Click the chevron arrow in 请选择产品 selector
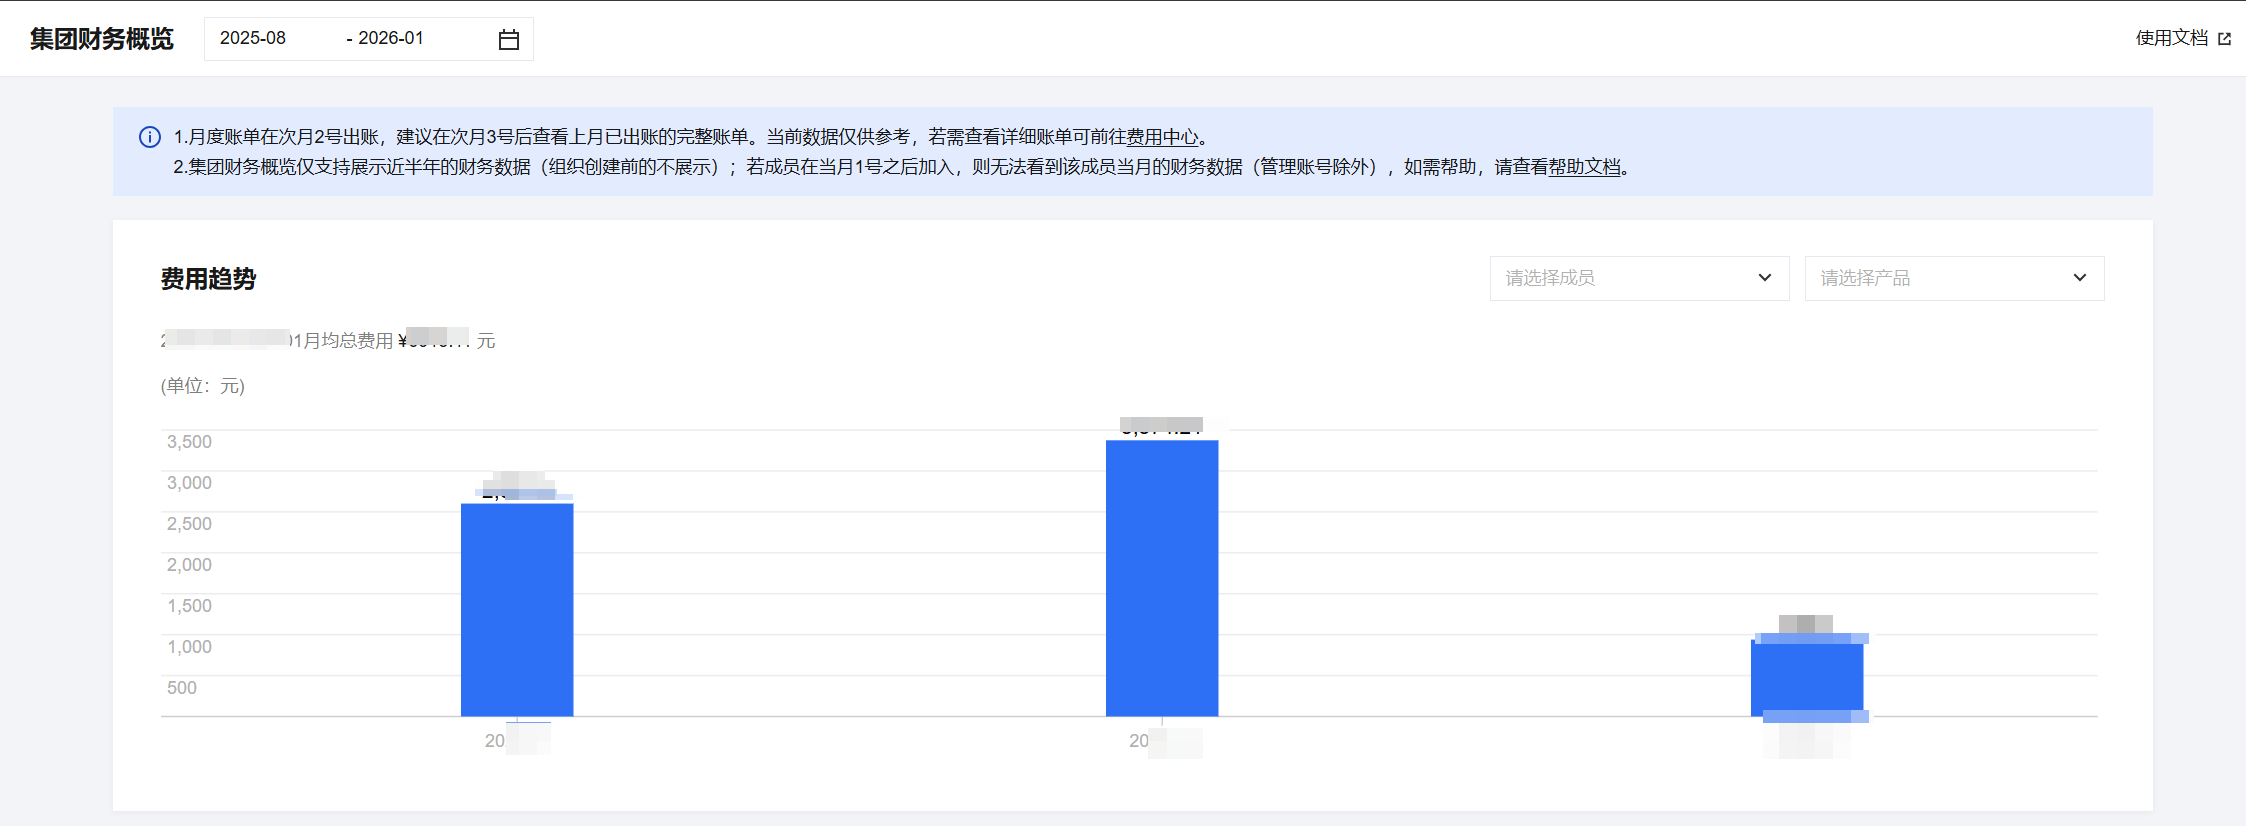 [2079, 278]
